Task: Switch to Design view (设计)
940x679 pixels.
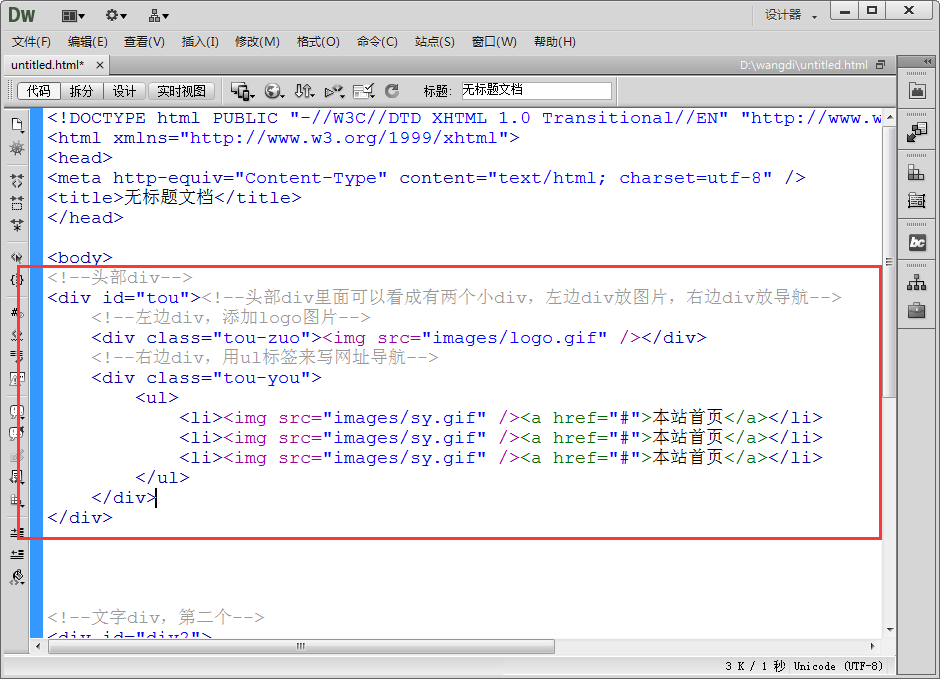Action: click(x=124, y=91)
